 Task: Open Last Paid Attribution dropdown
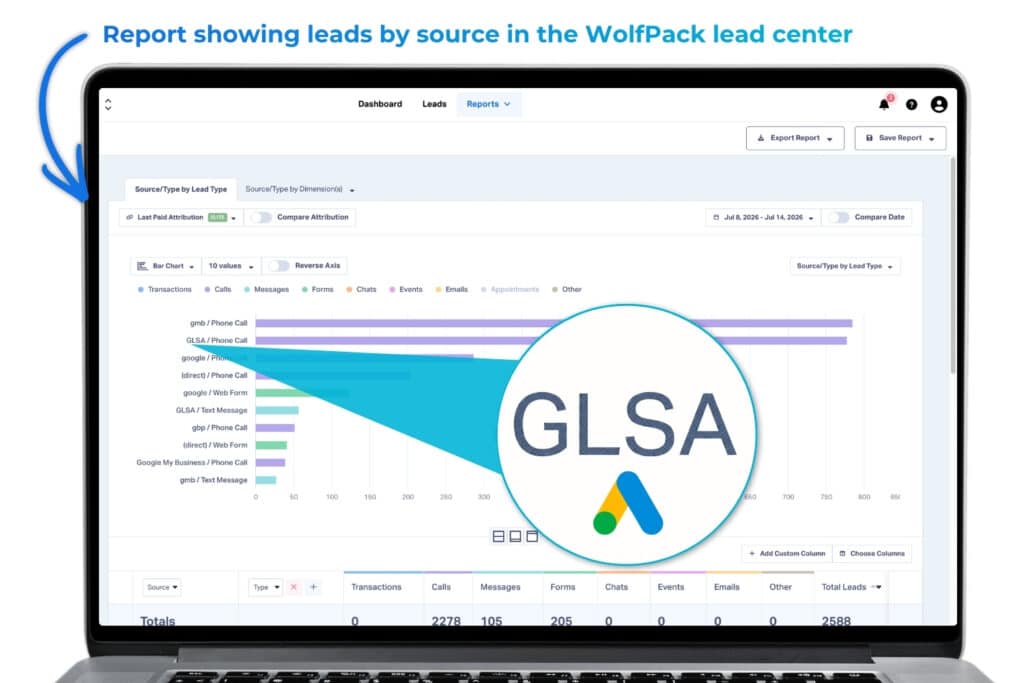click(181, 217)
